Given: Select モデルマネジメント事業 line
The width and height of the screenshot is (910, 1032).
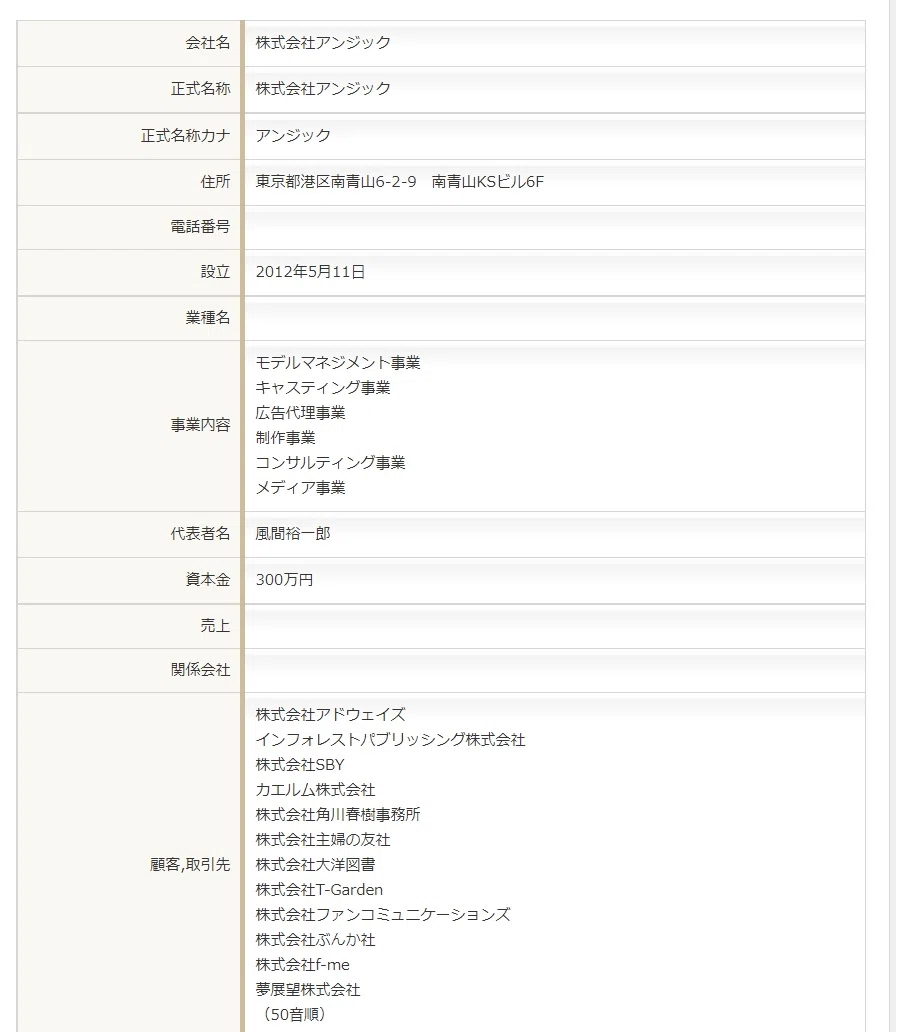Looking at the screenshot, I should pos(338,363).
